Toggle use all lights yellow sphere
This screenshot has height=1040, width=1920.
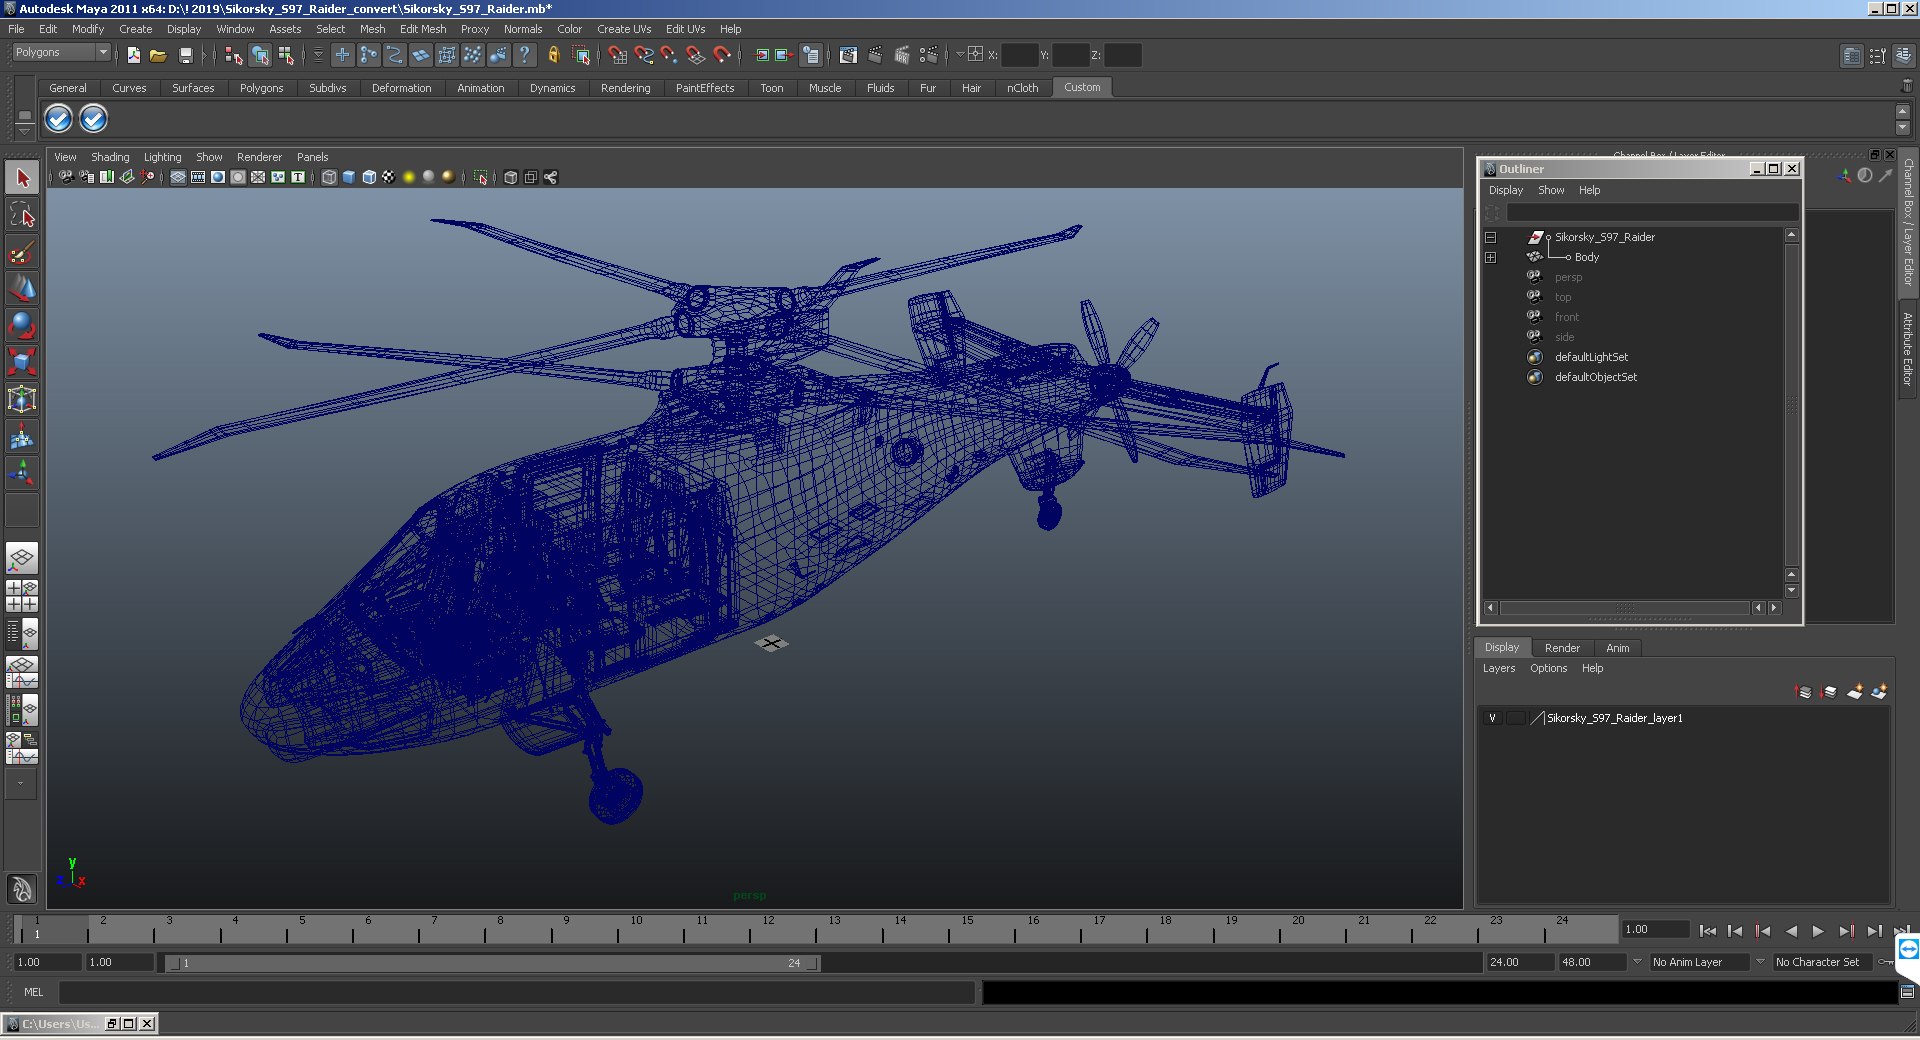(409, 177)
